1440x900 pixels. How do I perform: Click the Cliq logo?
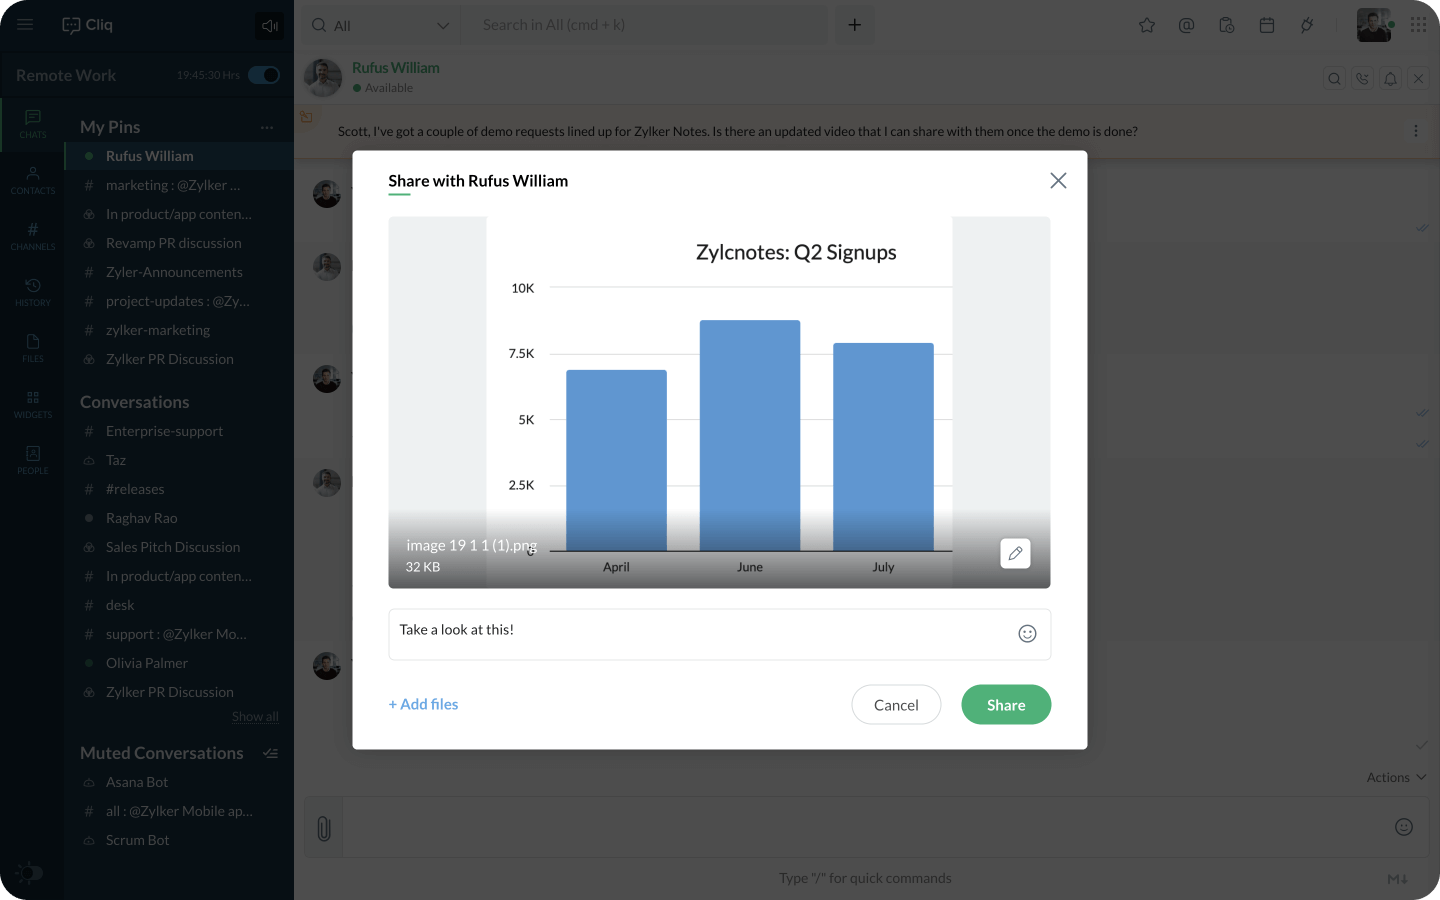(x=87, y=25)
